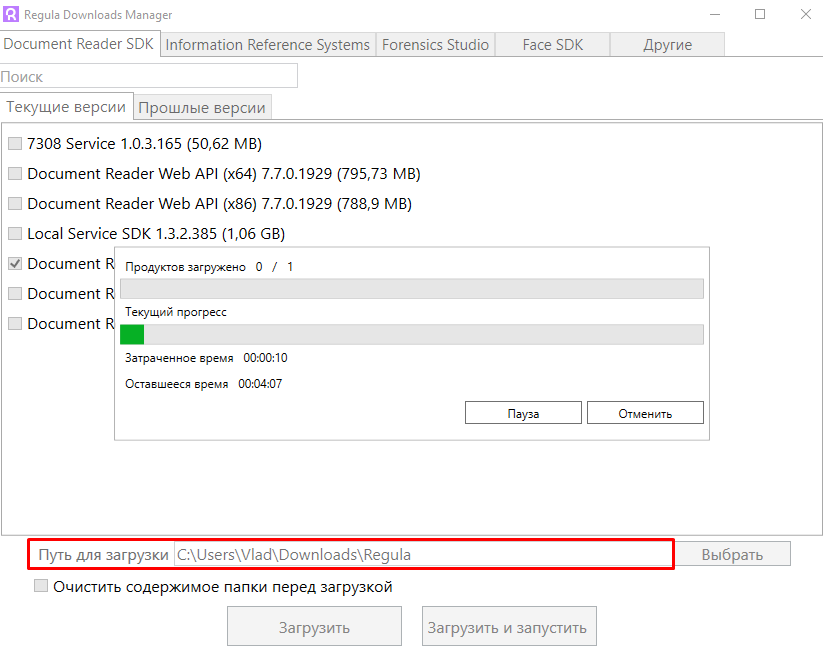Viewport: 823px width, 653px height.
Task: Show the Прошлые версии tab
Action: (202, 108)
